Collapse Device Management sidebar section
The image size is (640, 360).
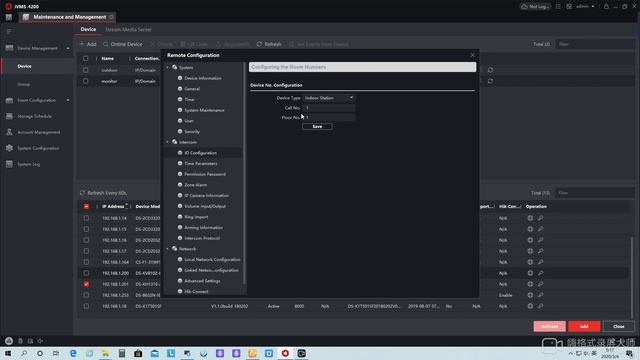tap(68, 48)
